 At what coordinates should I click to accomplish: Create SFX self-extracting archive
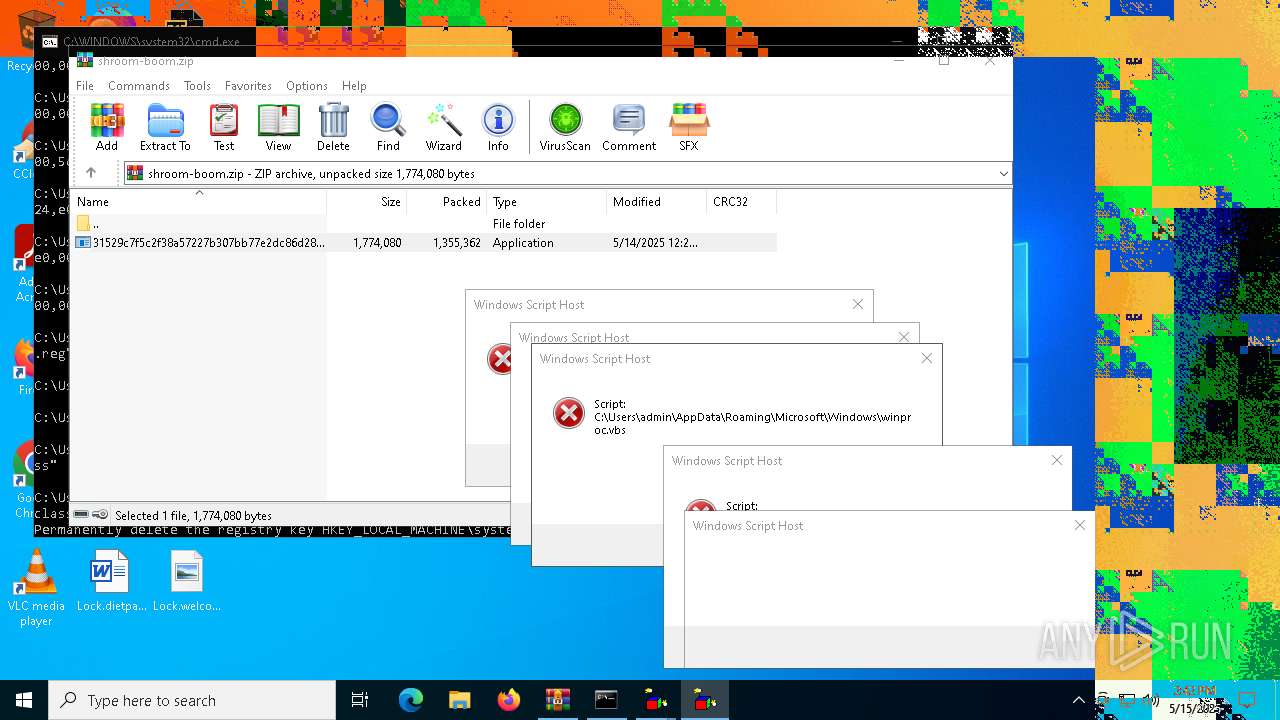click(689, 127)
